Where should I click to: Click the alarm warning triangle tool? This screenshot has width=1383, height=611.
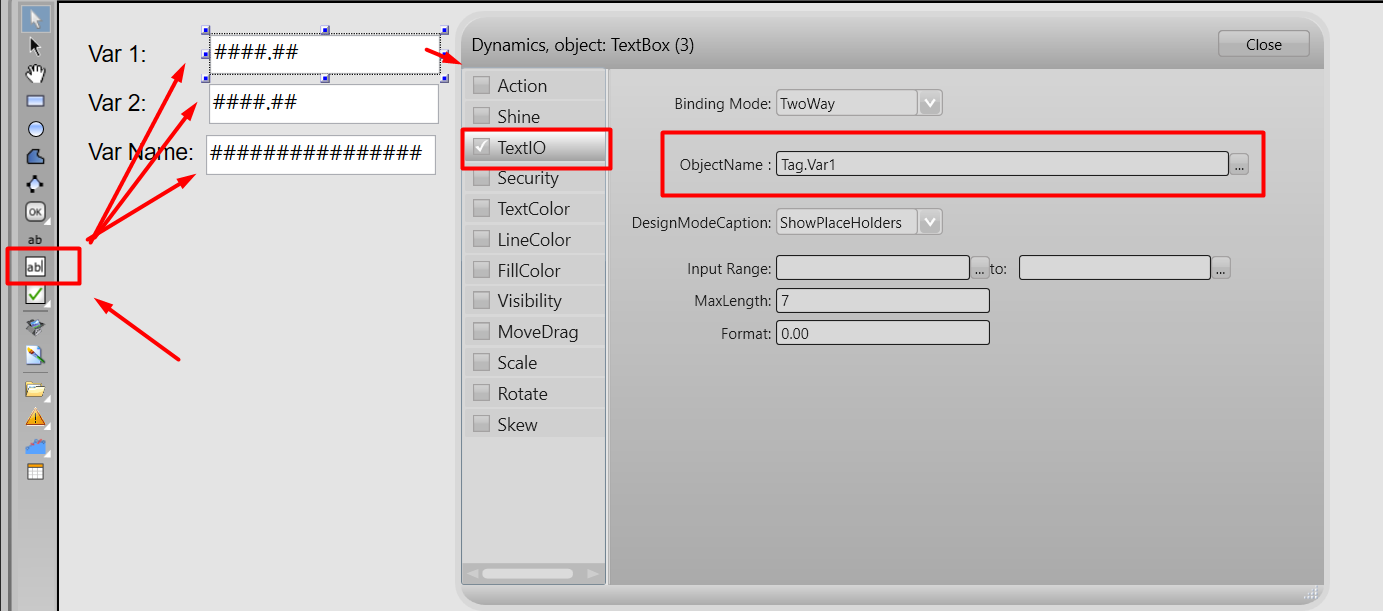36,417
